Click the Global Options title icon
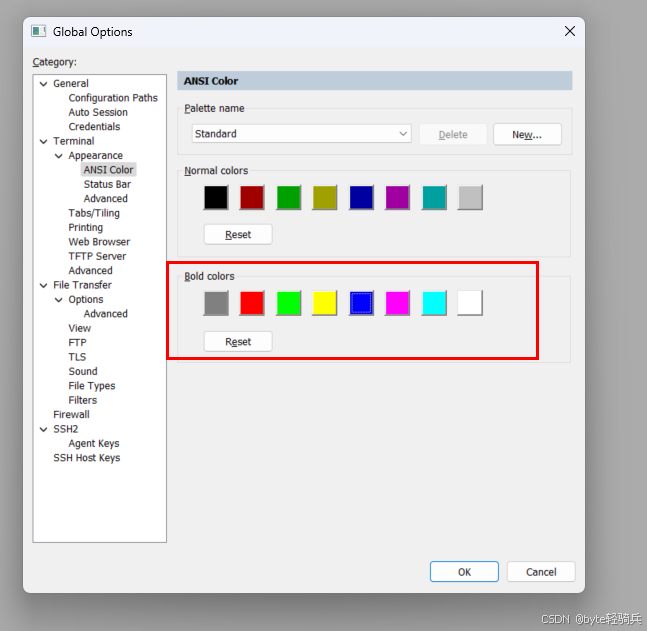 39,31
